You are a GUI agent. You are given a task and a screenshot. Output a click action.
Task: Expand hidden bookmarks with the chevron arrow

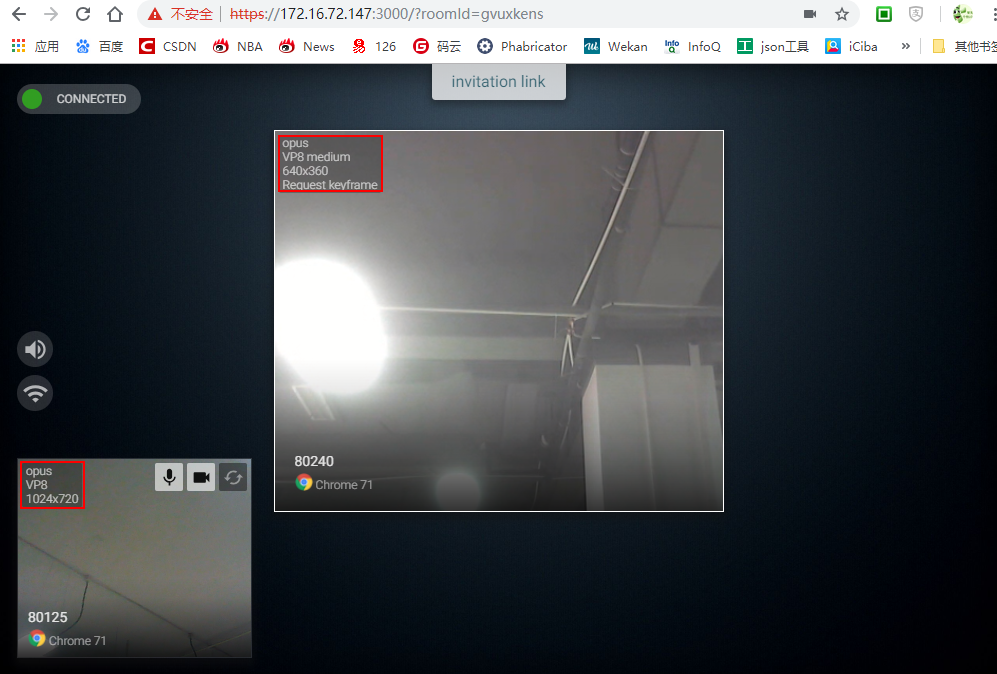click(906, 46)
